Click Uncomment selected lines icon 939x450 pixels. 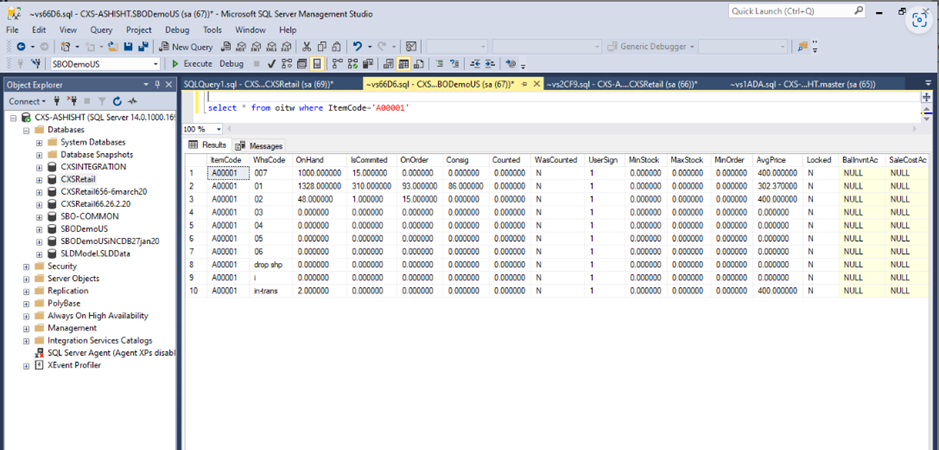[x=455, y=64]
